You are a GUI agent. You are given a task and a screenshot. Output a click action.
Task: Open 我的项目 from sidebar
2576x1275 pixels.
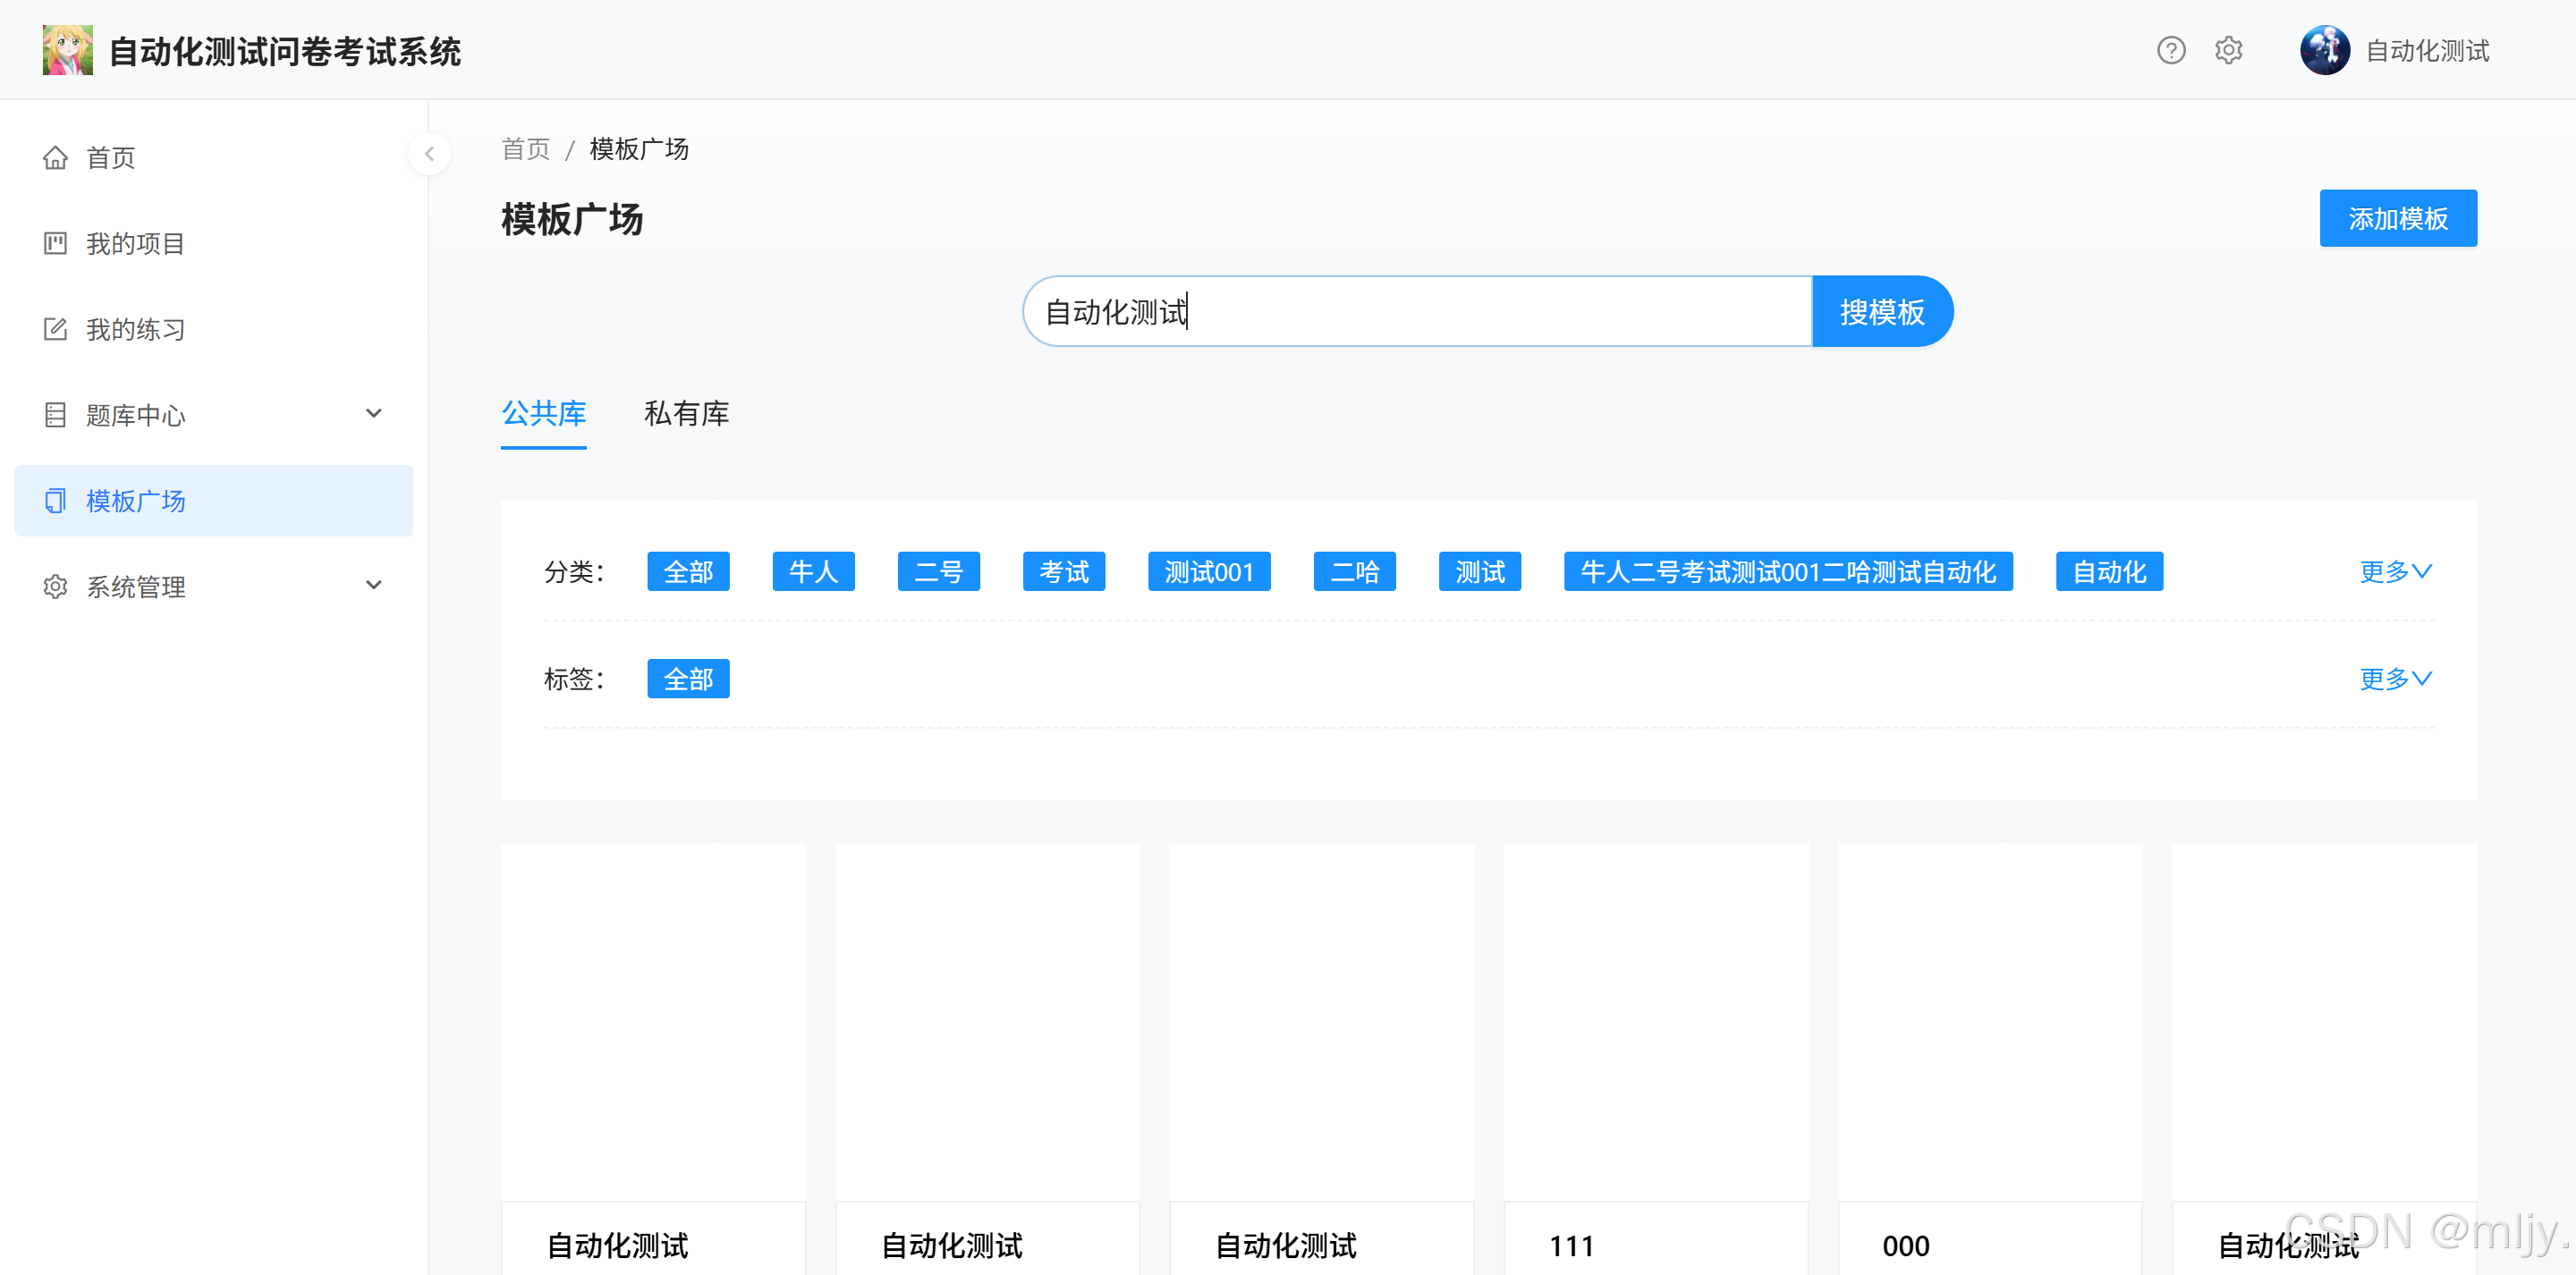click(x=135, y=244)
